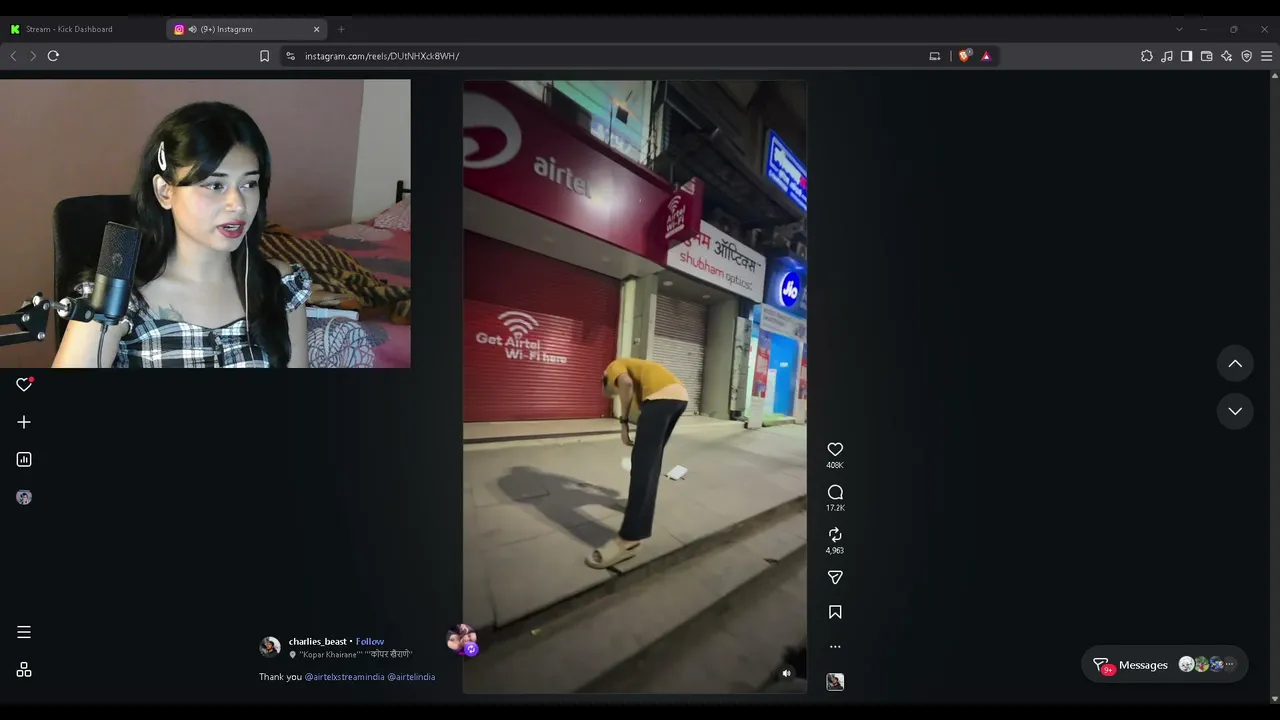Open the reel's three-dot more options
This screenshot has height=720, width=1280.
(835, 647)
